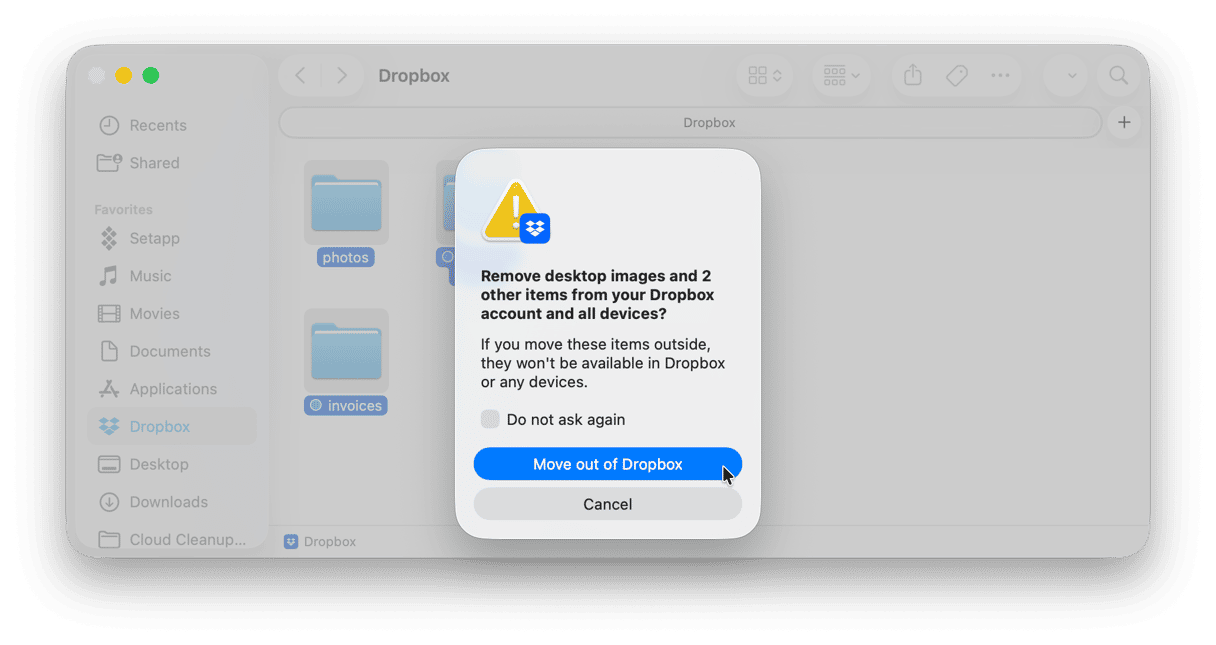Cancel the Dropbox removal dialog

tap(607, 504)
